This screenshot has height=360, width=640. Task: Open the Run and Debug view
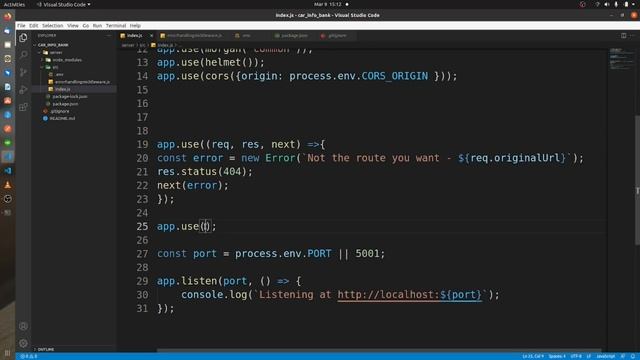[x=23, y=89]
